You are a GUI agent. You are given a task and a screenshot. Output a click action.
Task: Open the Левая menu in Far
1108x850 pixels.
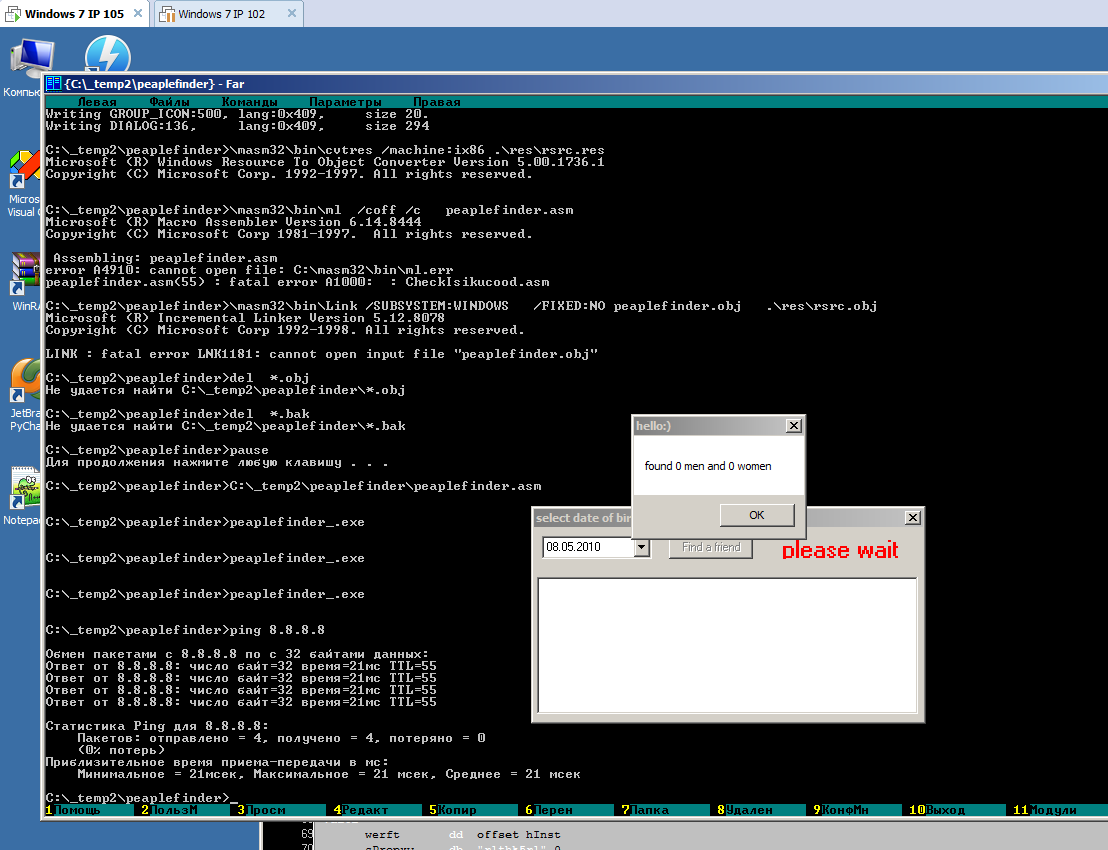[97, 102]
